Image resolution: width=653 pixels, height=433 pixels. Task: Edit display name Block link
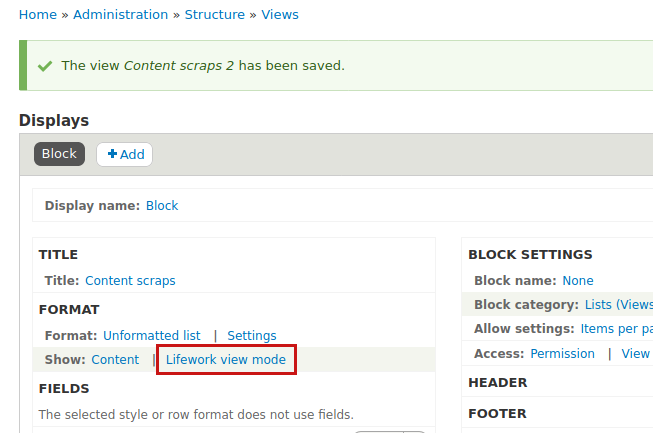click(x=162, y=206)
